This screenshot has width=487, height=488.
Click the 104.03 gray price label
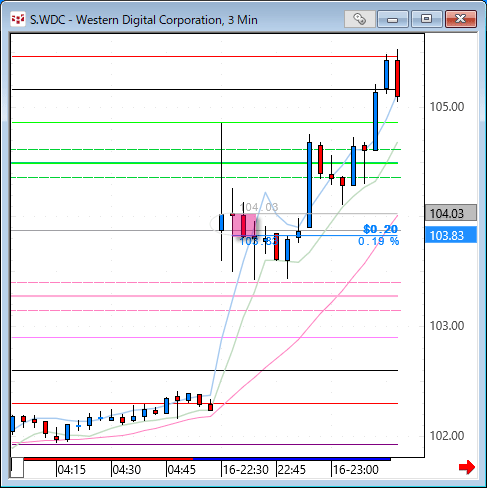pyautogui.click(x=451, y=213)
